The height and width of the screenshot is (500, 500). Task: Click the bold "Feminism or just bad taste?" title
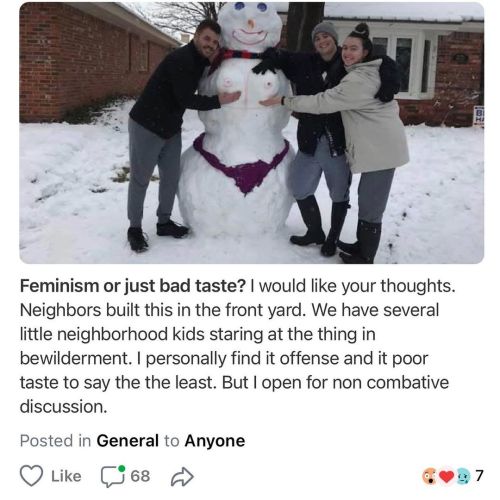point(133,286)
